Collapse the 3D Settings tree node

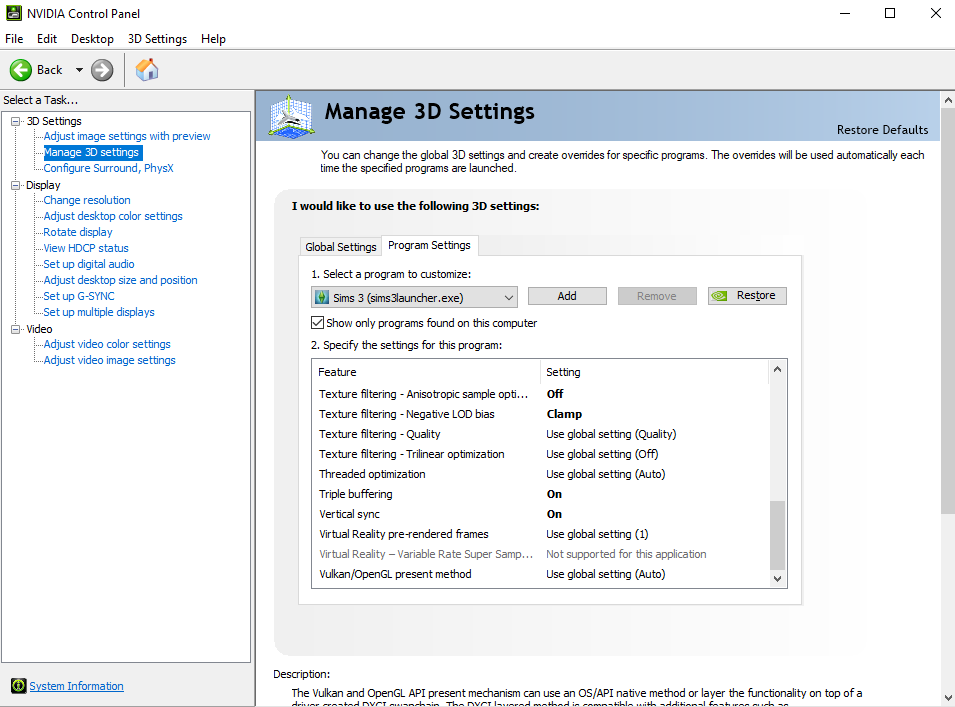16,121
